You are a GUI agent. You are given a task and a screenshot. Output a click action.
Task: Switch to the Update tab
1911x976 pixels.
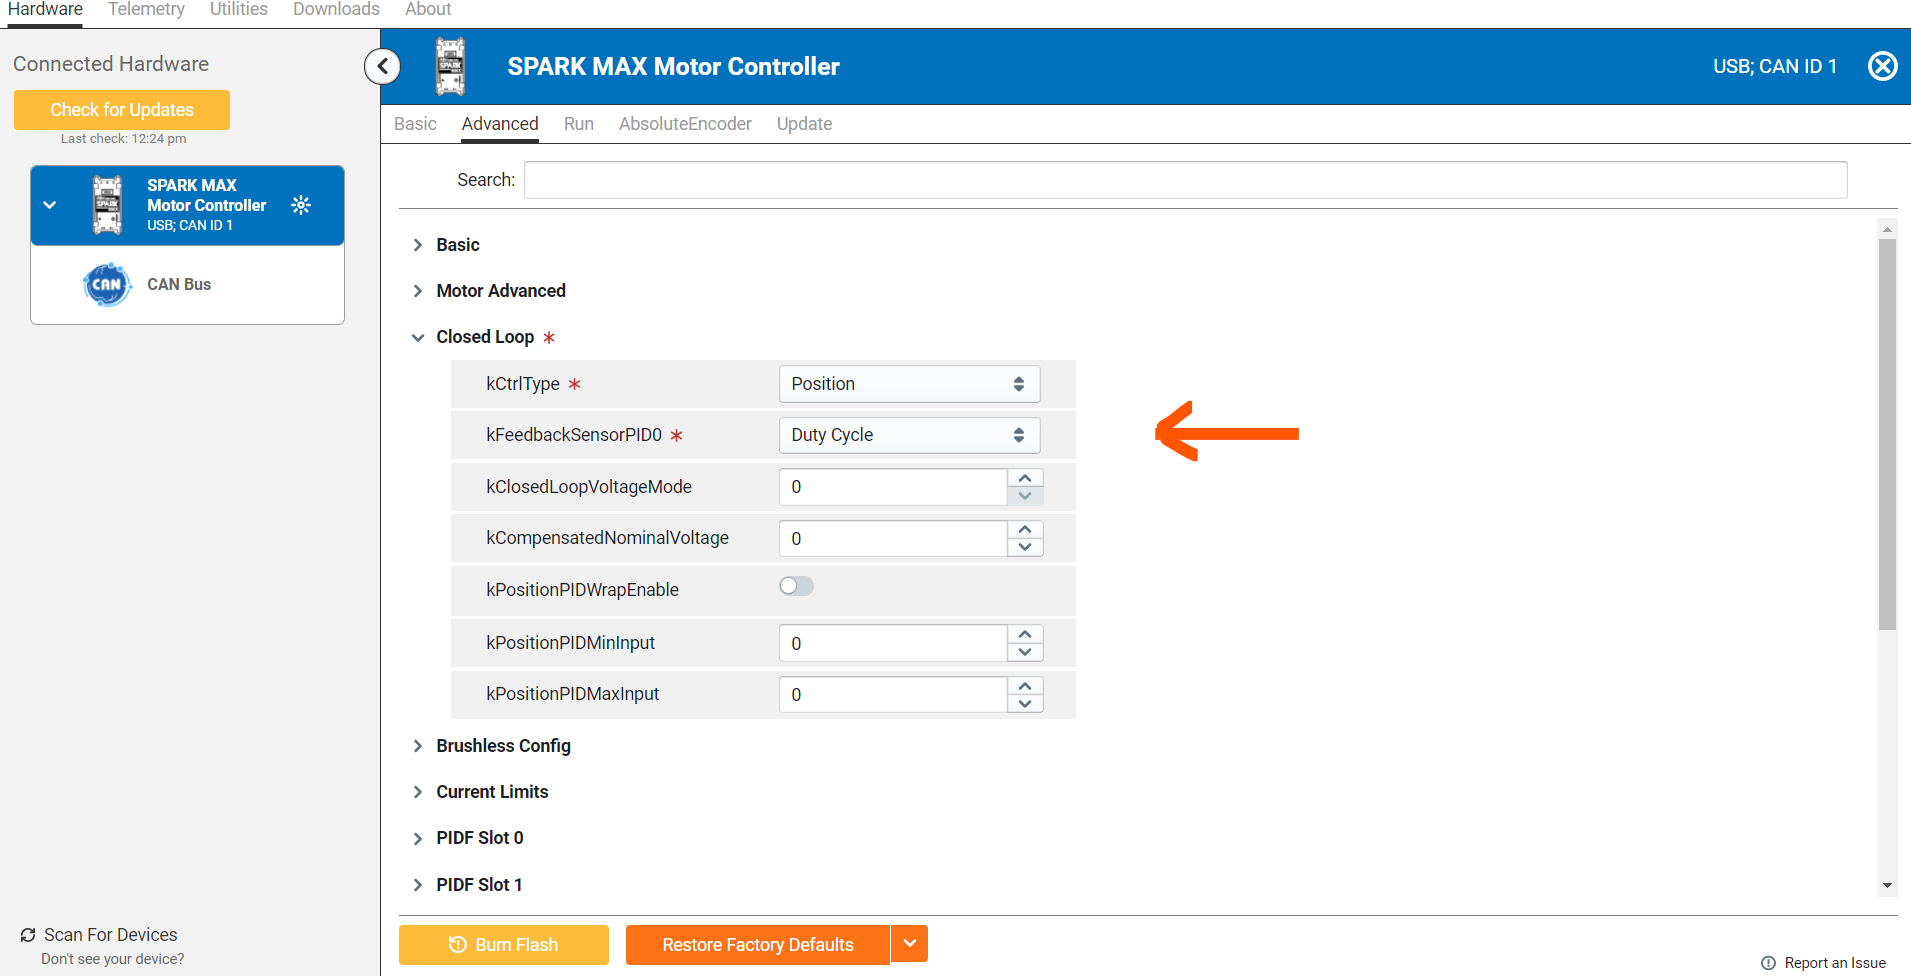click(x=804, y=124)
